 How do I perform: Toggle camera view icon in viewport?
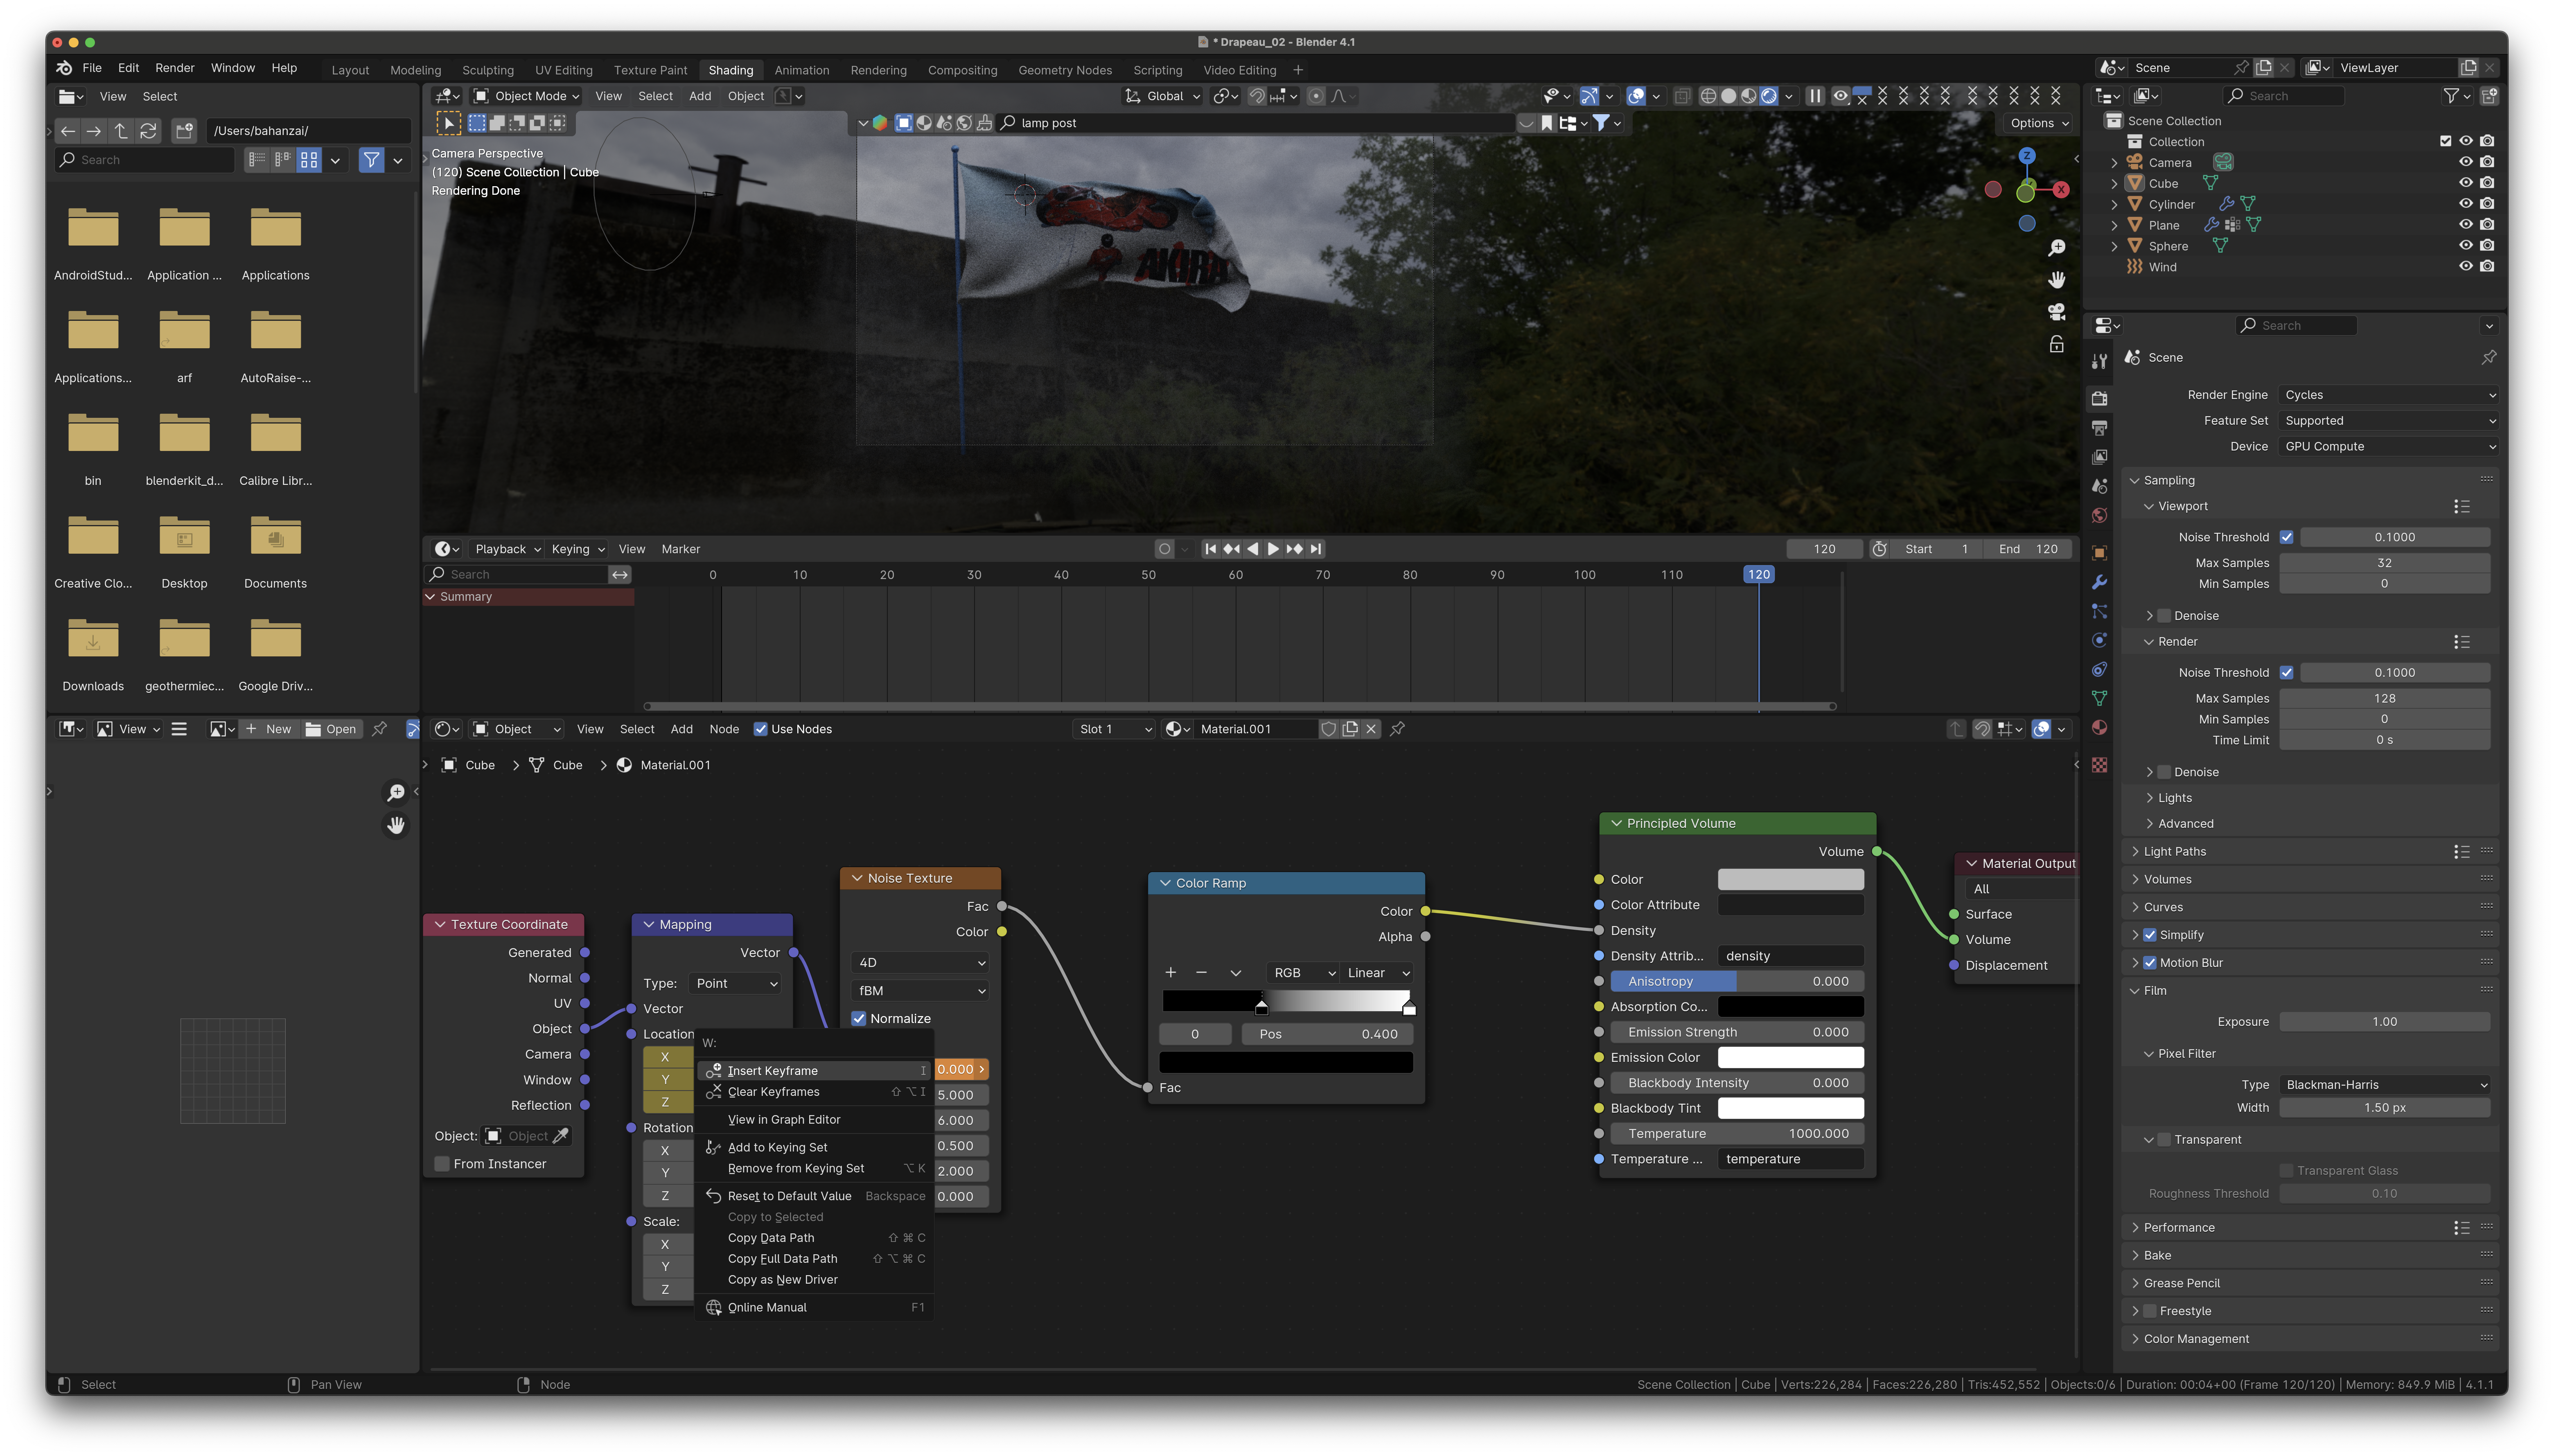(2056, 312)
